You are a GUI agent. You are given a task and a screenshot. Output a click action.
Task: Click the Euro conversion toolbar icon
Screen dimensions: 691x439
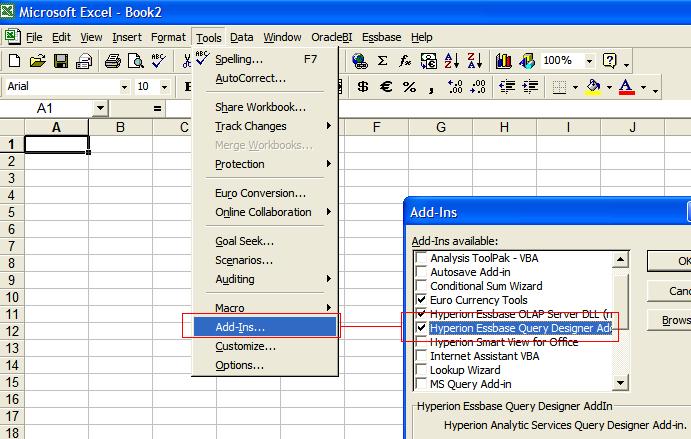tap(428, 60)
